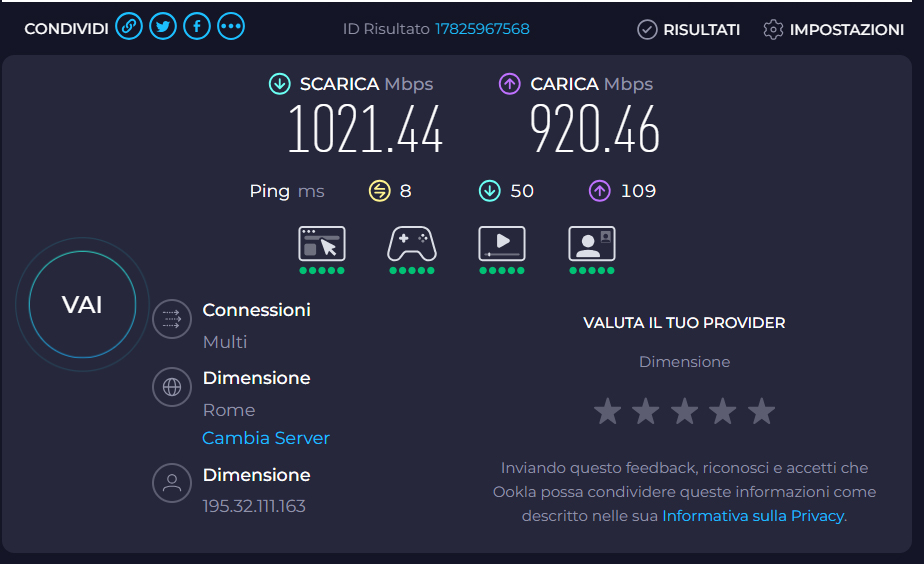Image resolution: width=924 pixels, height=564 pixels.
Task: Click the globe server icon
Action: tap(172, 387)
